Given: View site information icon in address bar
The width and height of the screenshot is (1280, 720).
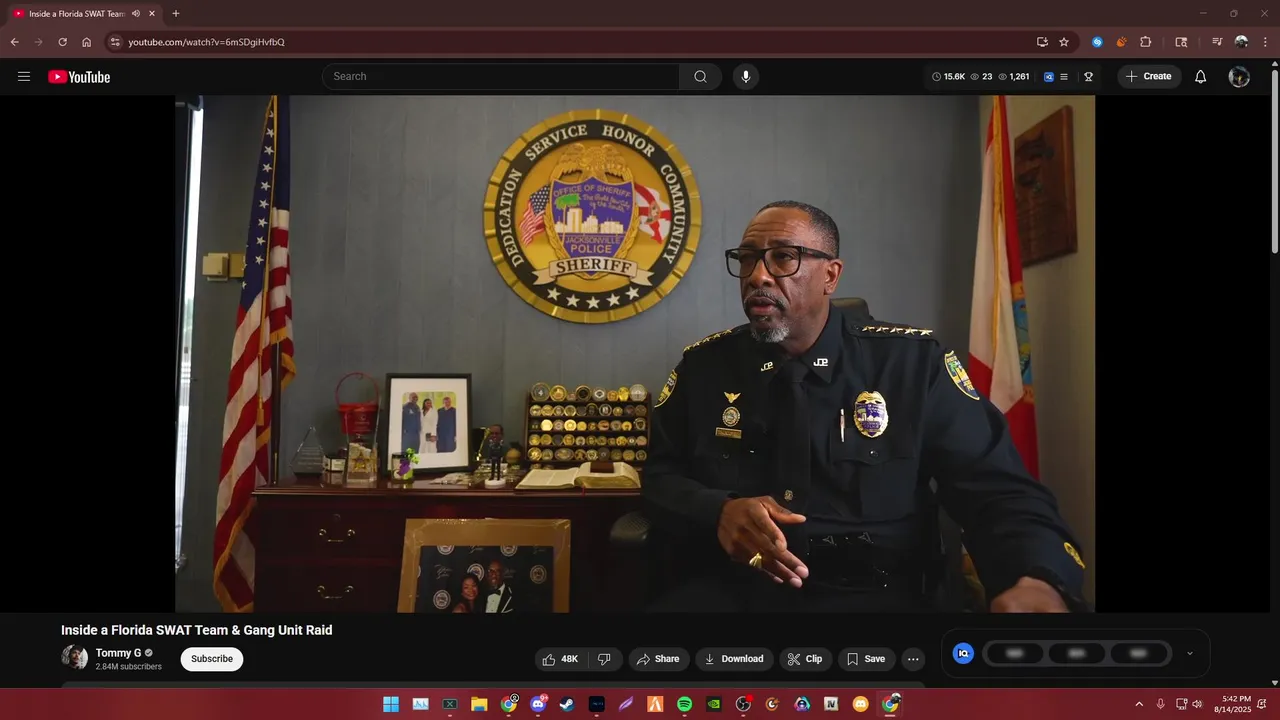Looking at the screenshot, I should point(115,42).
